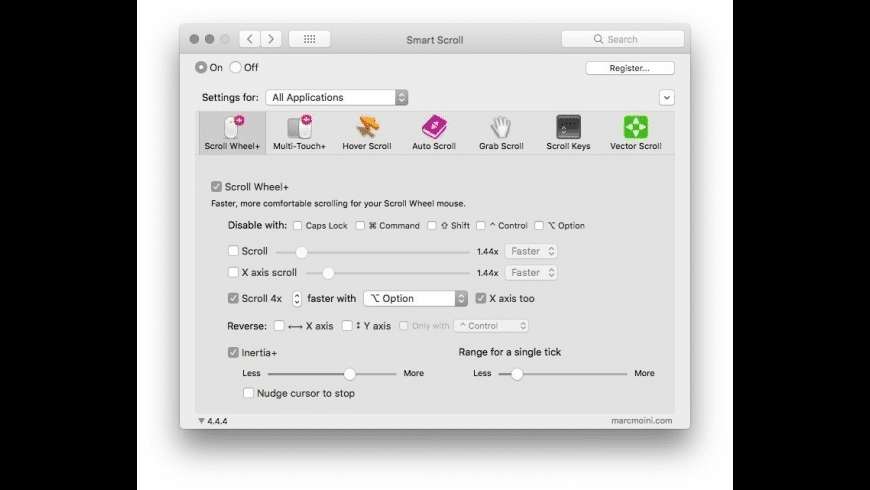Select the On radio button

pos(201,67)
